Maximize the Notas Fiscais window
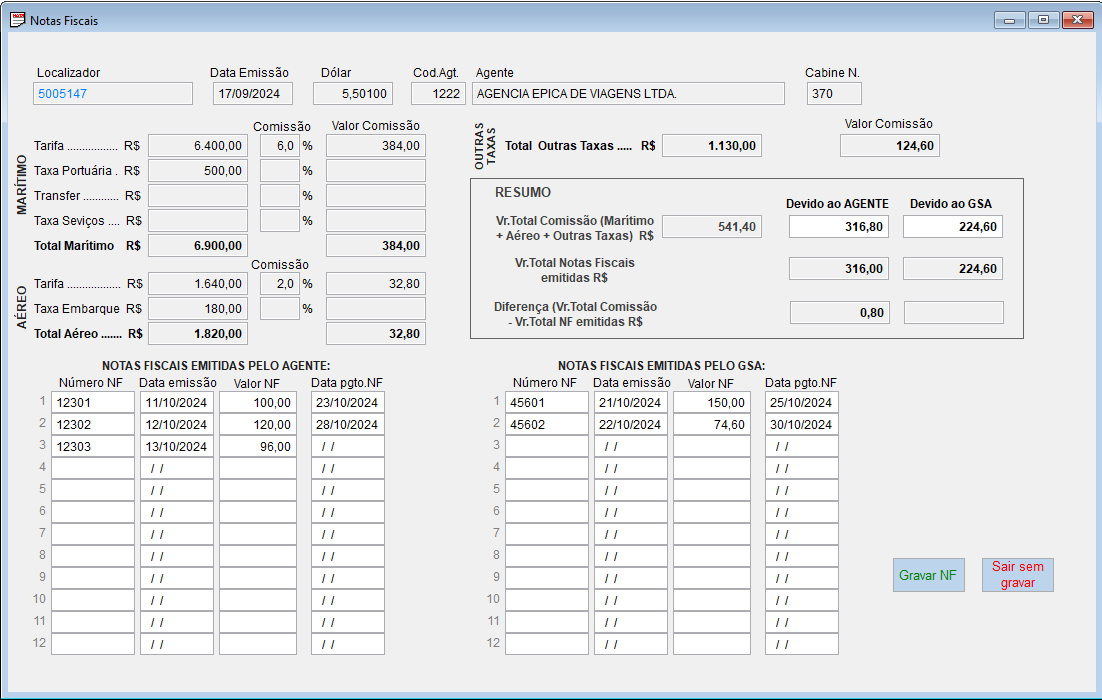This screenshot has height=700, width=1102. (x=1043, y=20)
